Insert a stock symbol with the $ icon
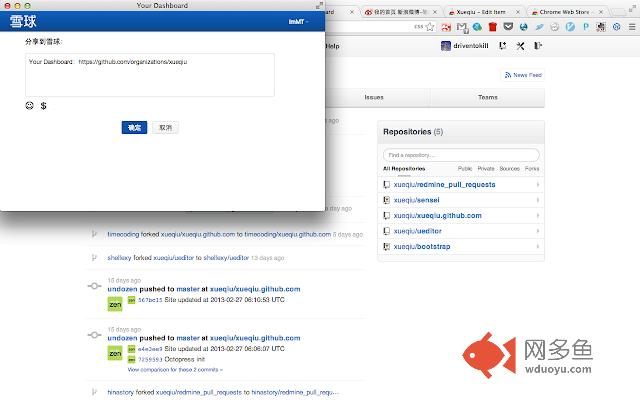Screen dimensions: 640x400 click(43, 106)
